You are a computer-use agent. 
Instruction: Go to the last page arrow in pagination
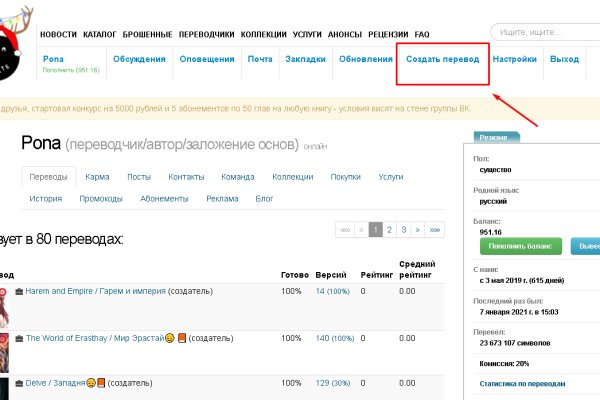435,229
